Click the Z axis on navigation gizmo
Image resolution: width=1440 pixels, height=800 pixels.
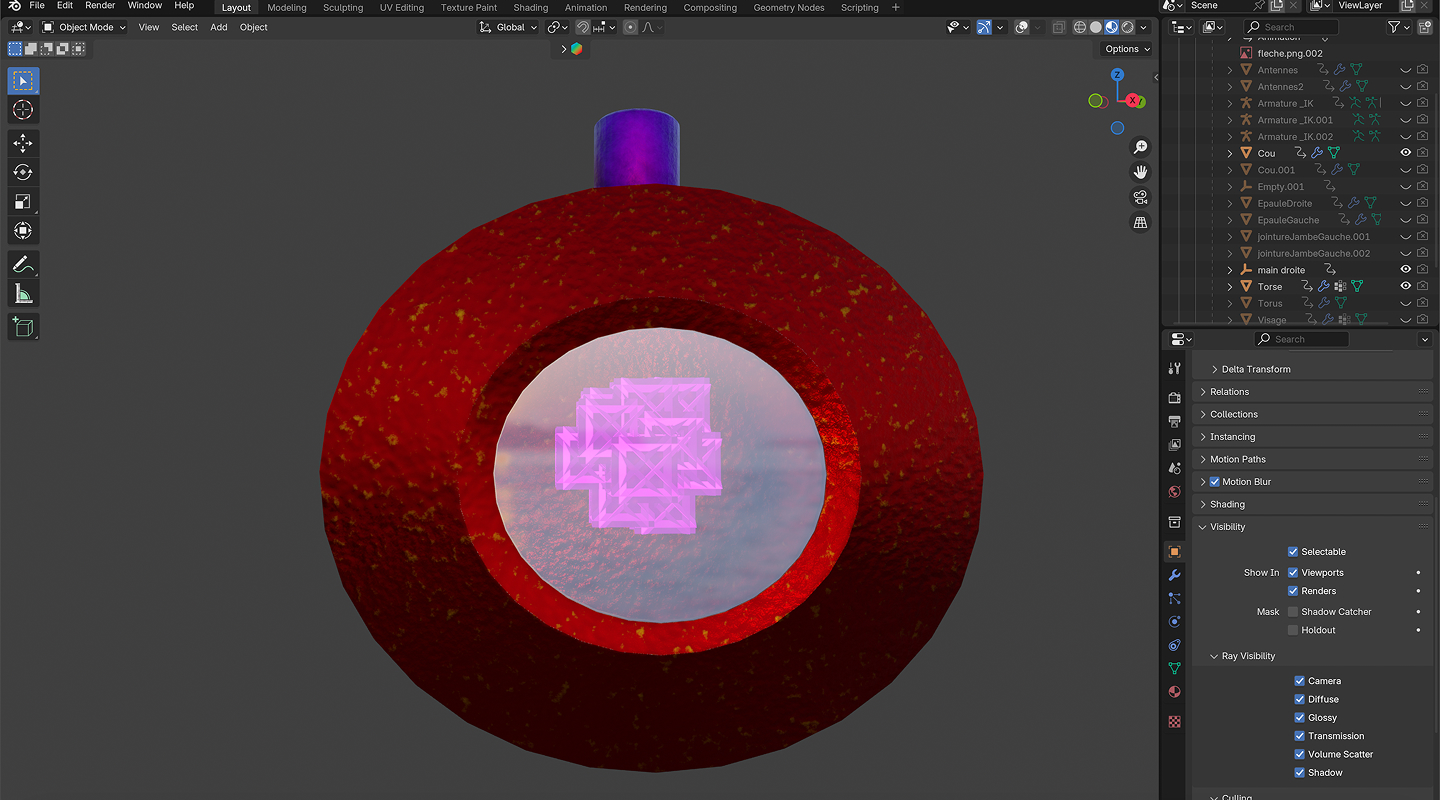tap(1117, 75)
